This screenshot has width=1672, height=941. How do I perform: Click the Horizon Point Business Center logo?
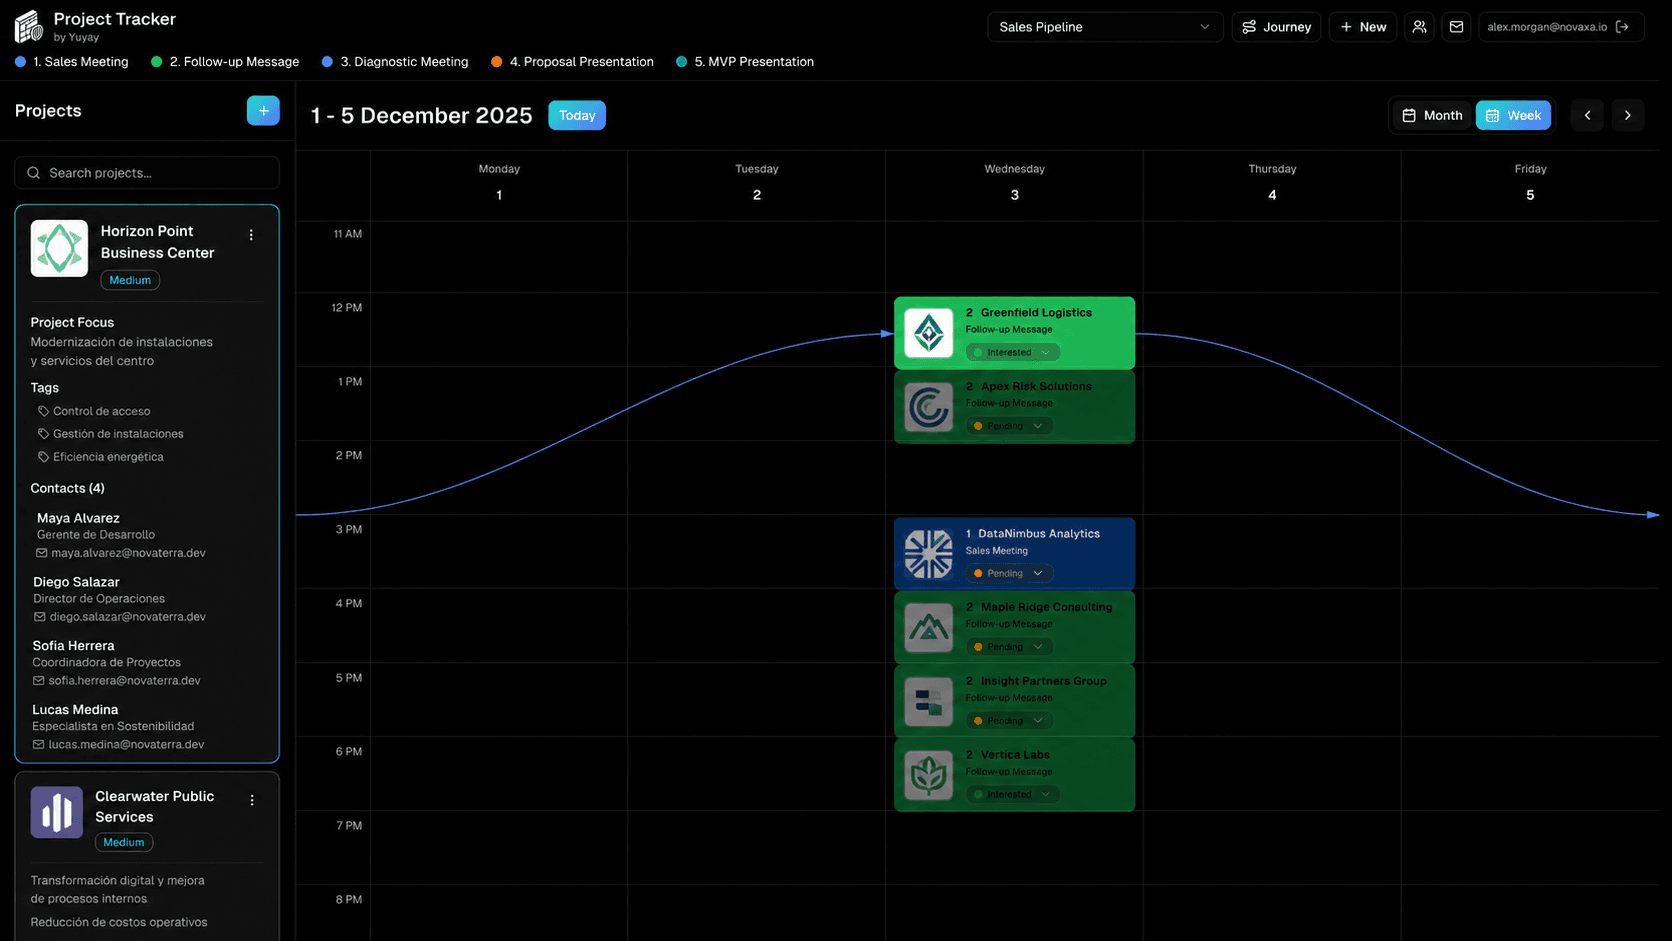tap(59, 248)
